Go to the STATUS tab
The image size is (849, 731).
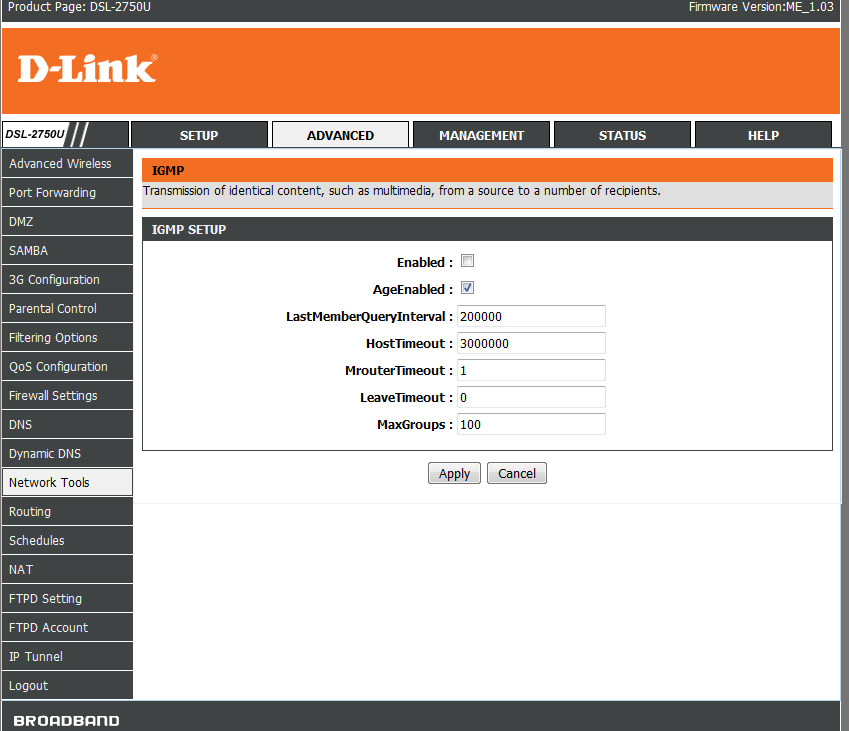point(622,135)
